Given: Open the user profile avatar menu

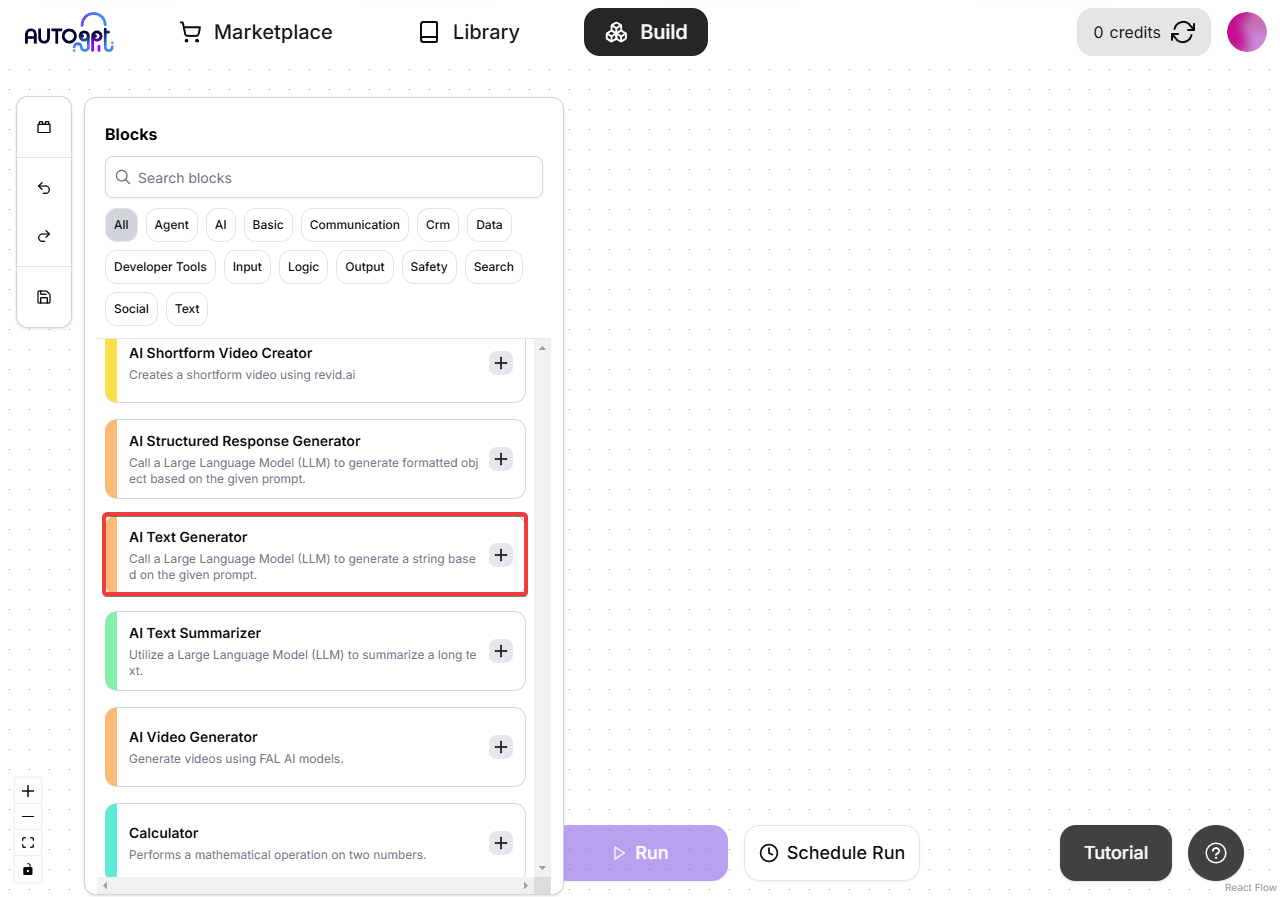Looking at the screenshot, I should [x=1246, y=32].
